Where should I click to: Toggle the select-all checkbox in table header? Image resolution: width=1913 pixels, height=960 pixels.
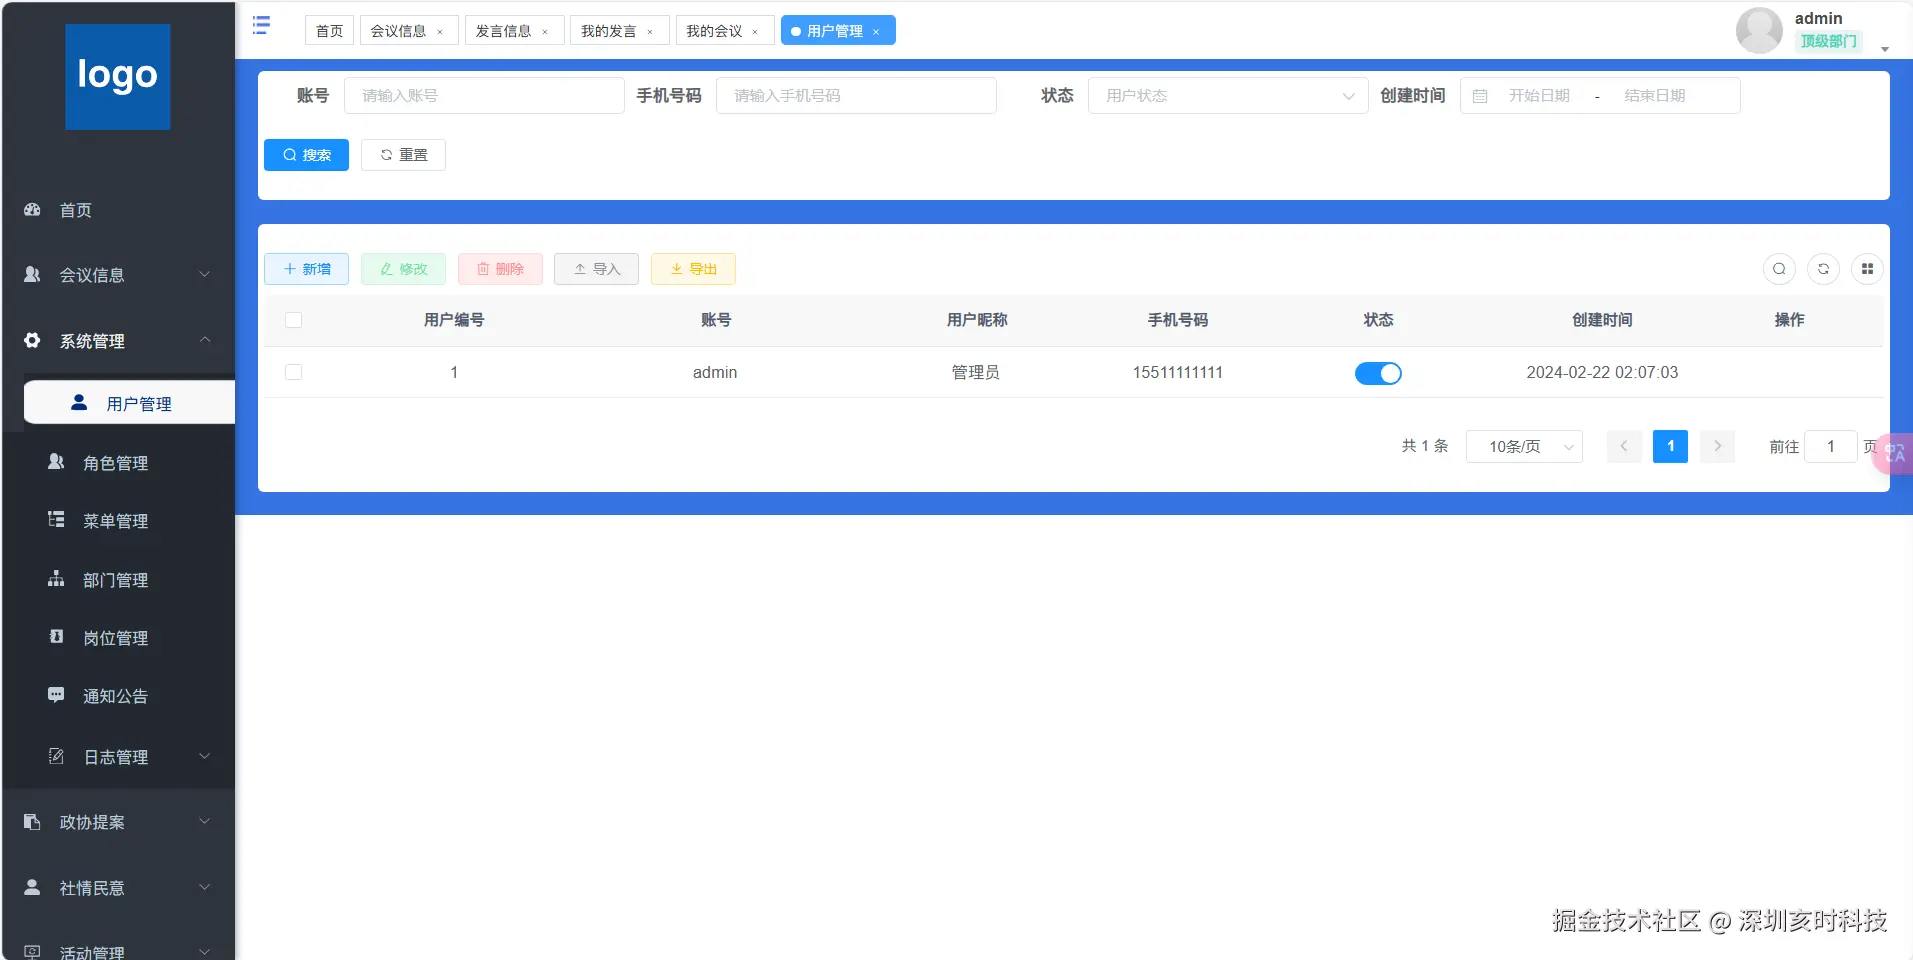coord(293,320)
